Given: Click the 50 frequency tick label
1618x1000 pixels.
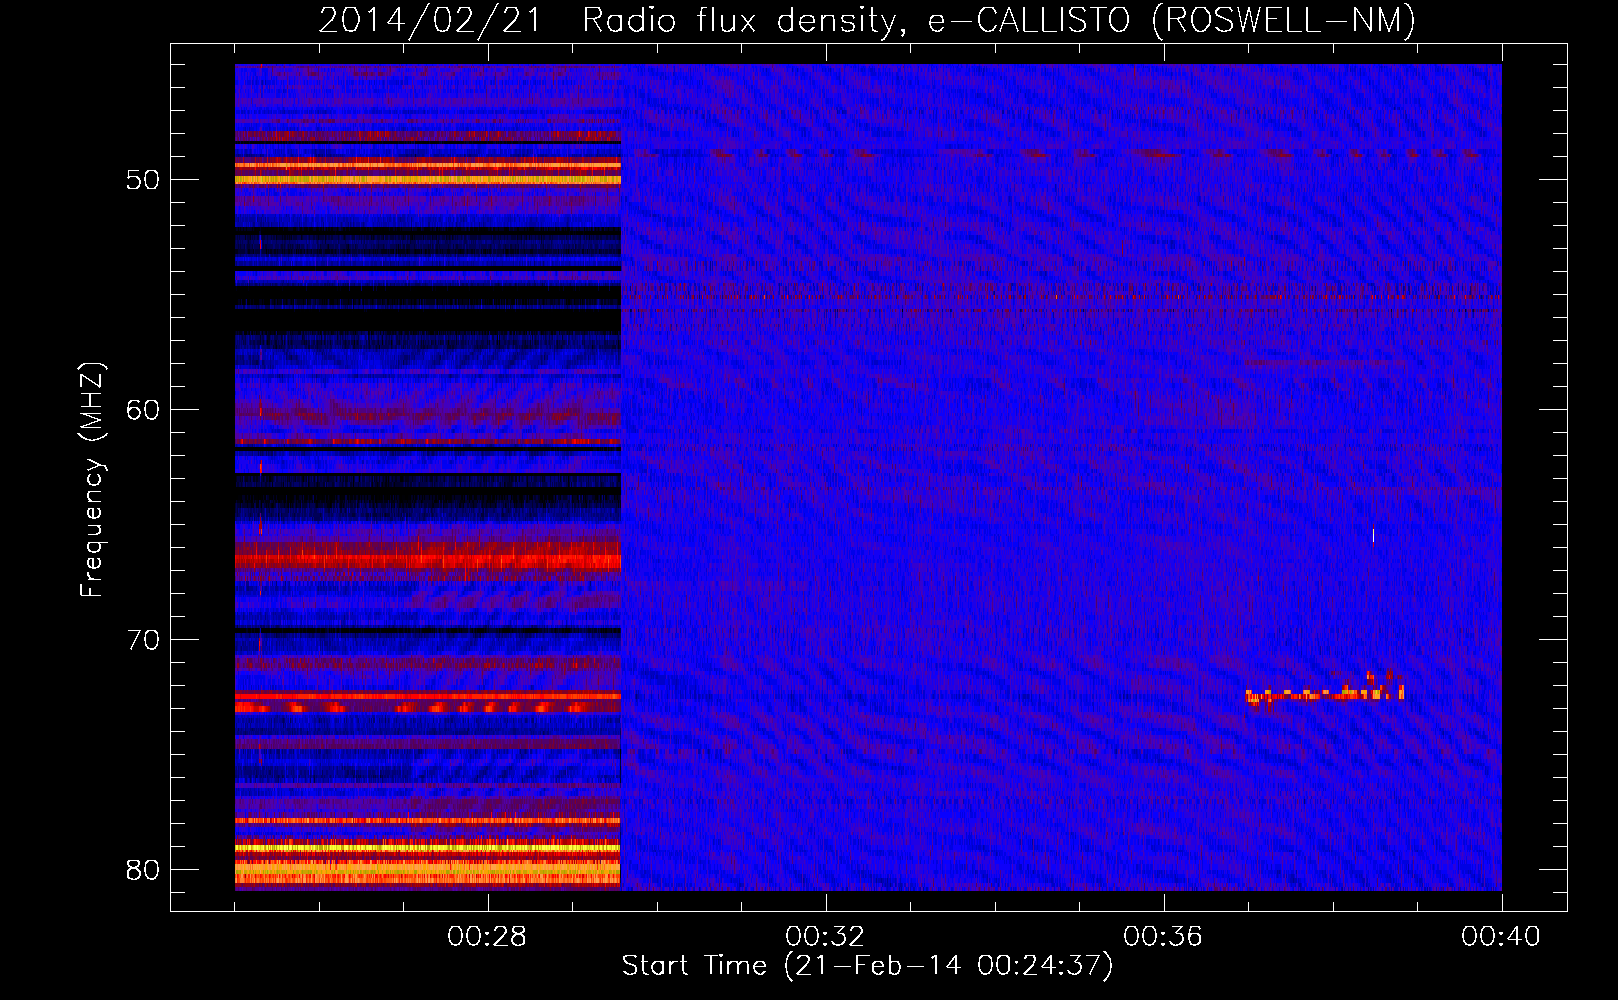Looking at the screenshot, I should click(x=144, y=180).
